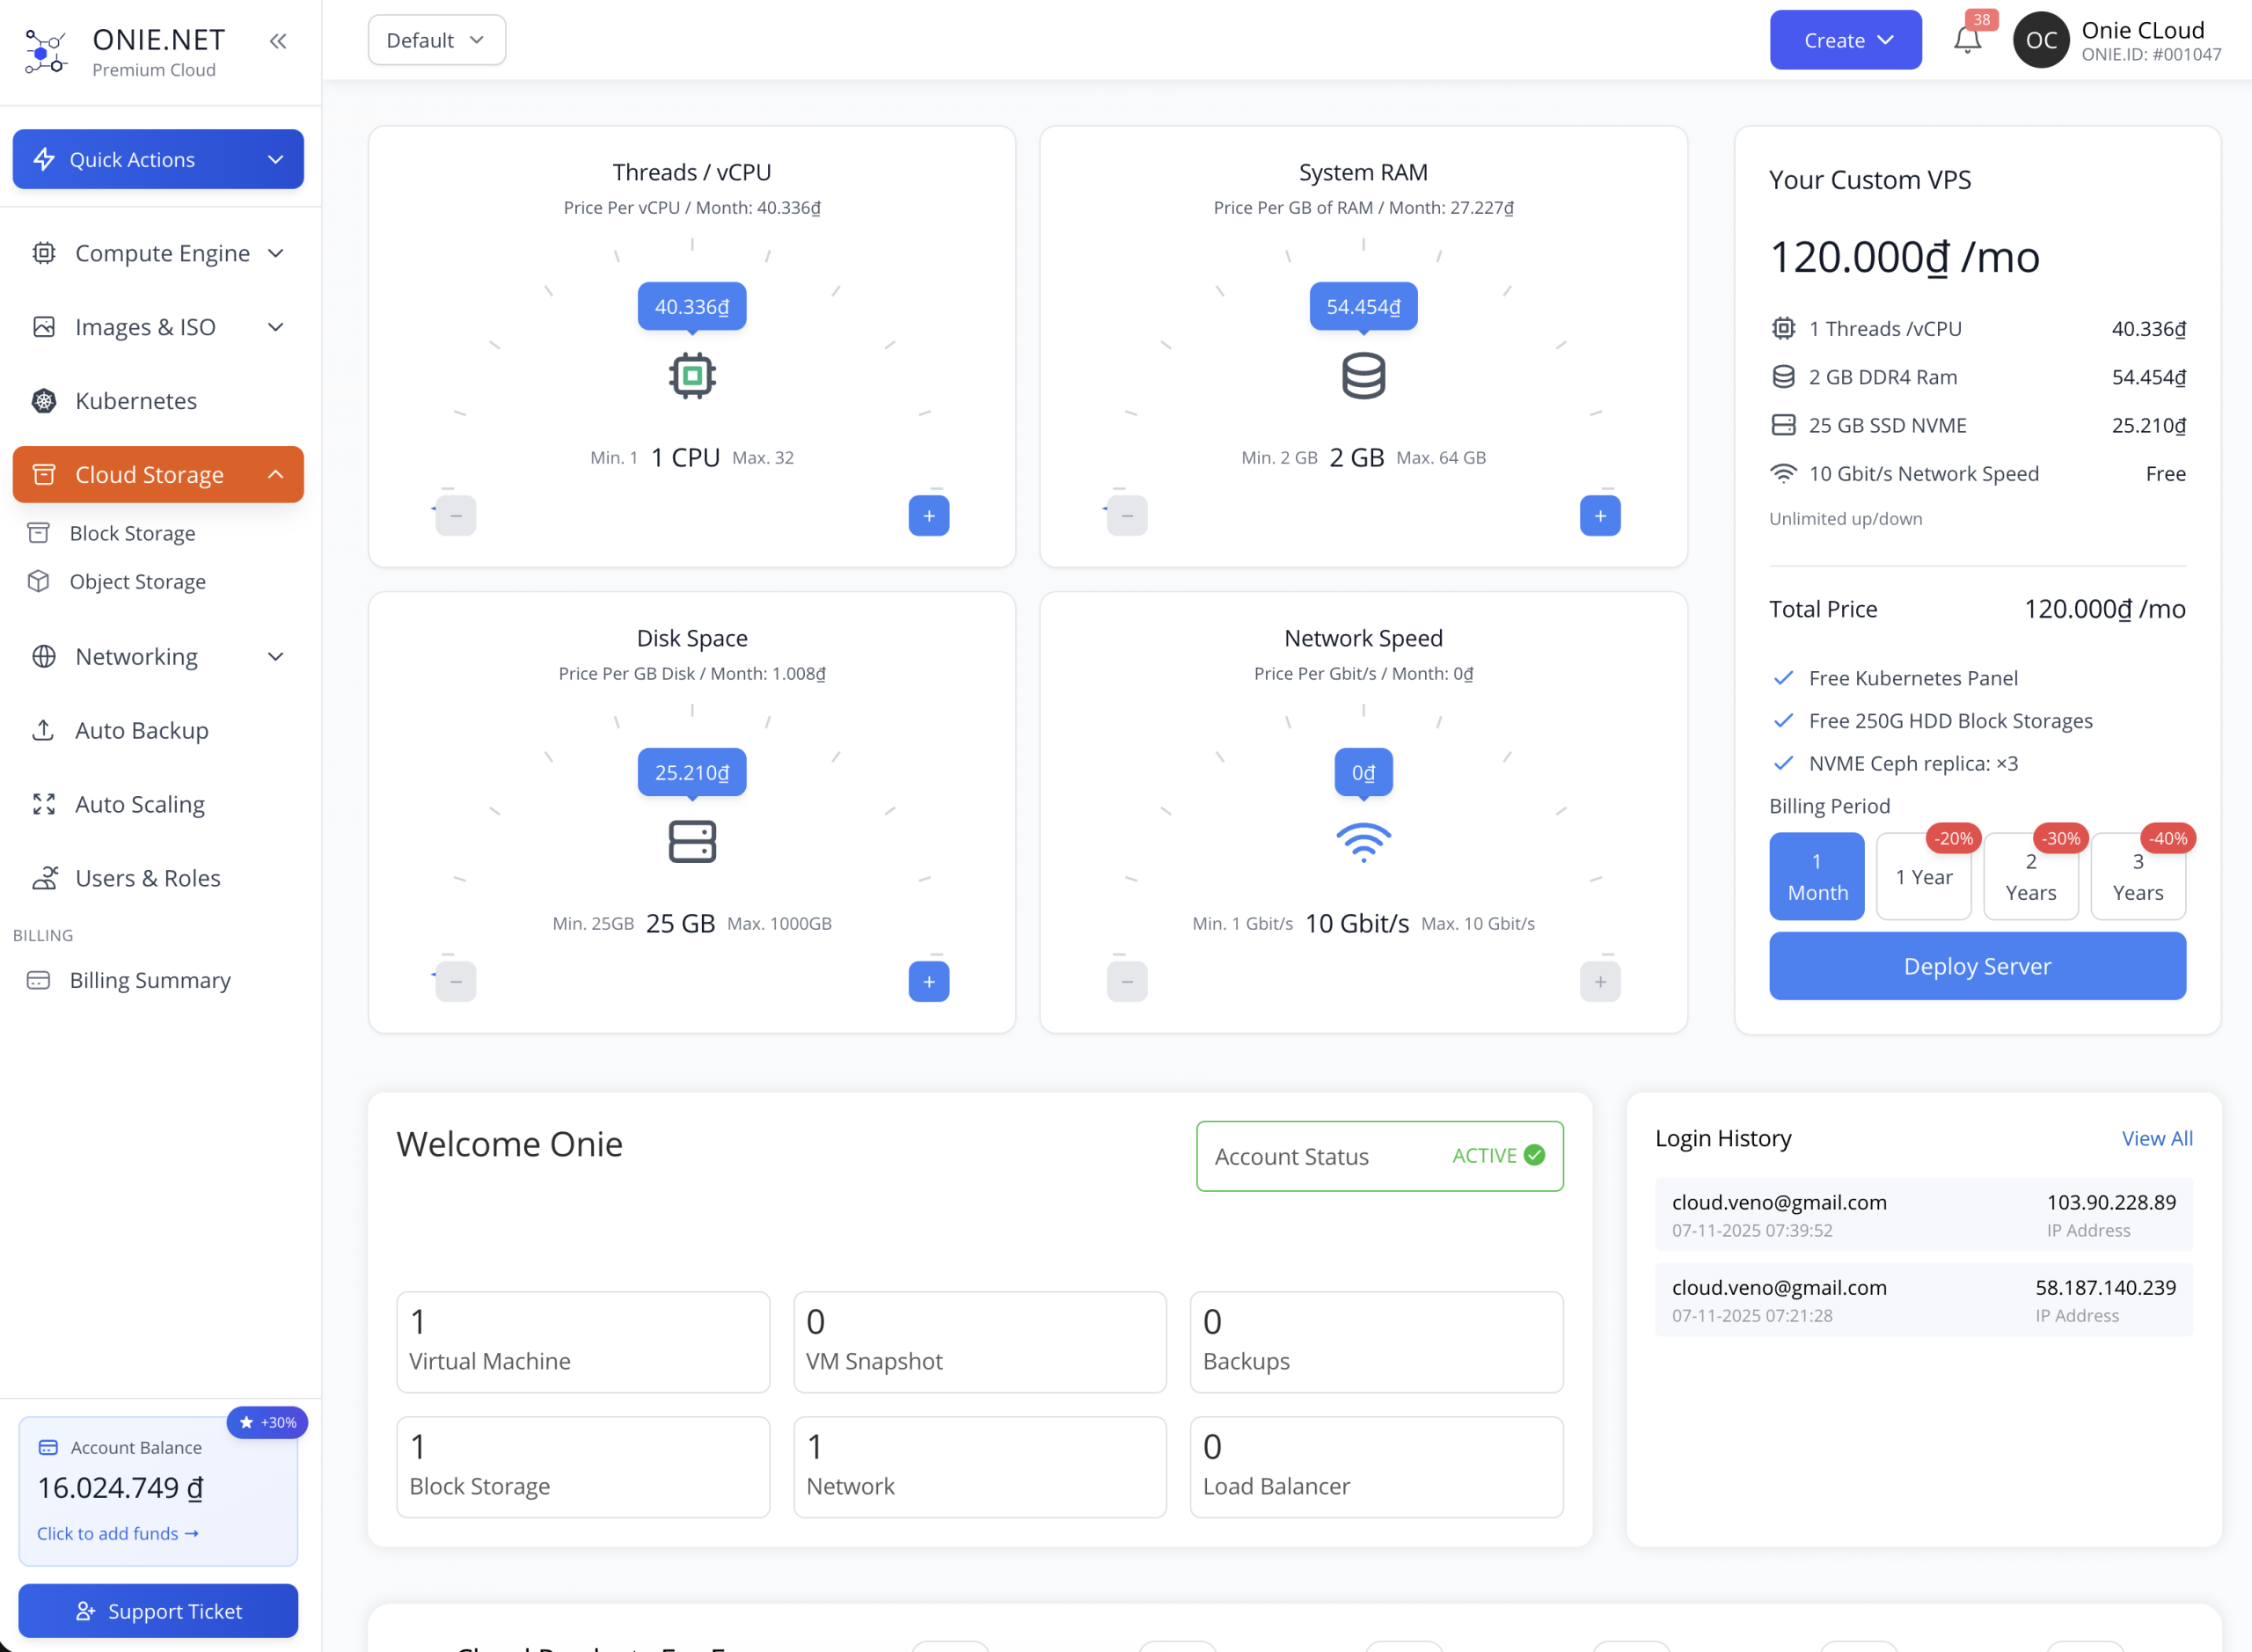Increase vCPU count with plus button
Image resolution: width=2252 pixels, height=1652 pixels.
tap(928, 516)
